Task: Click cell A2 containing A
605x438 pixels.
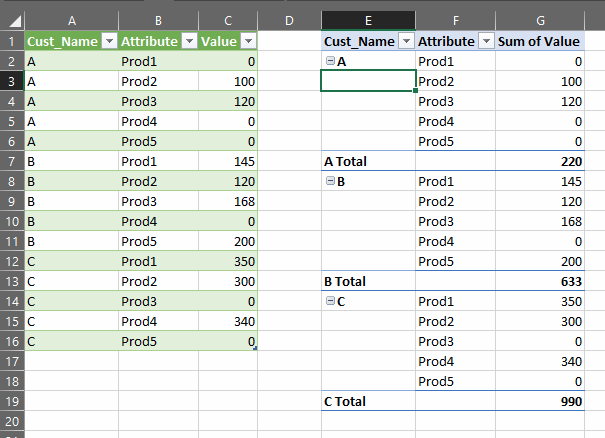Action: (72, 61)
